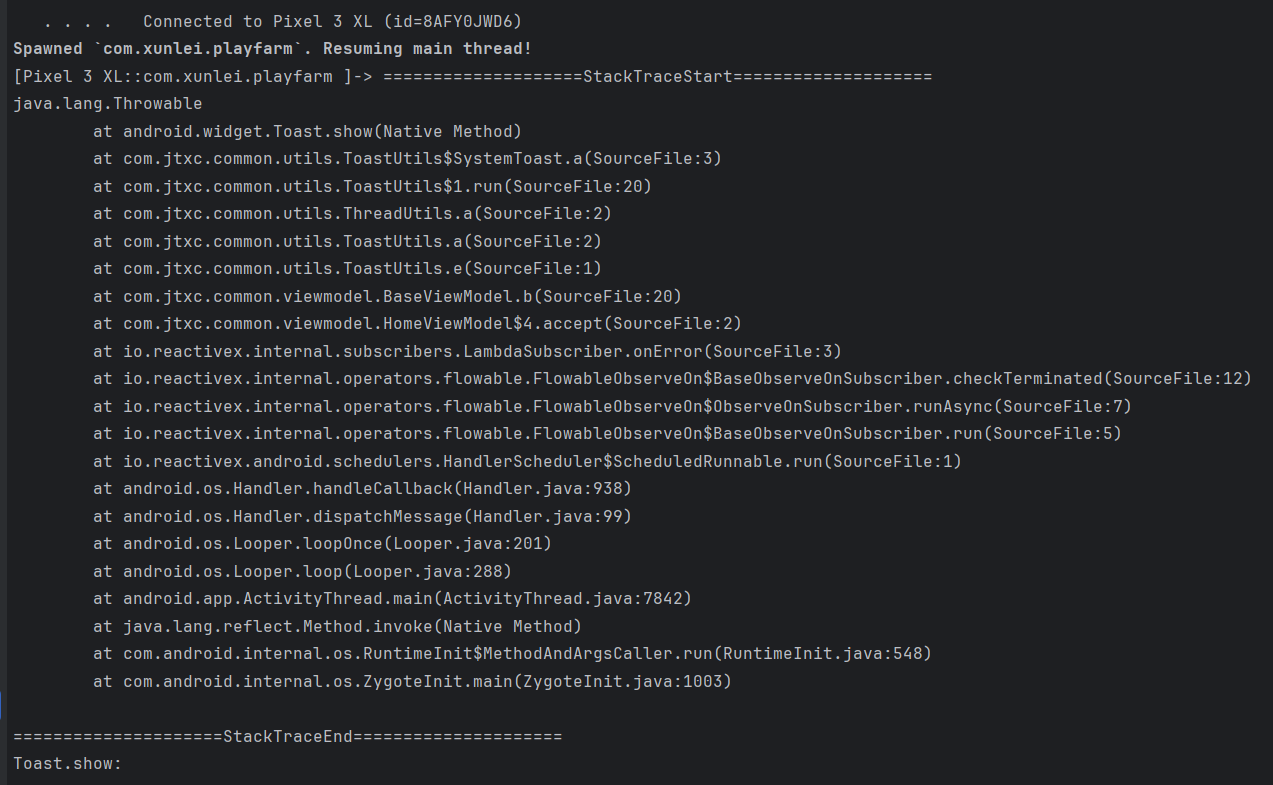
Task: Click the checkTerminated stack frame line
Action: (x=672, y=379)
